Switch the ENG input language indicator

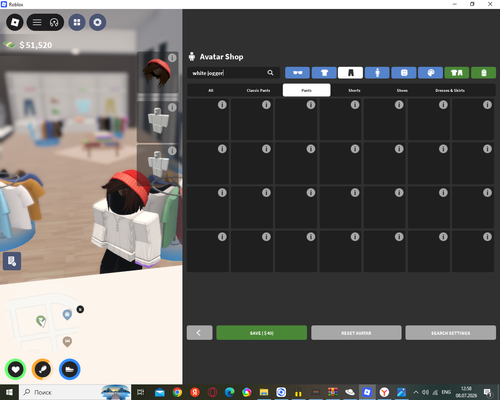tap(446, 392)
